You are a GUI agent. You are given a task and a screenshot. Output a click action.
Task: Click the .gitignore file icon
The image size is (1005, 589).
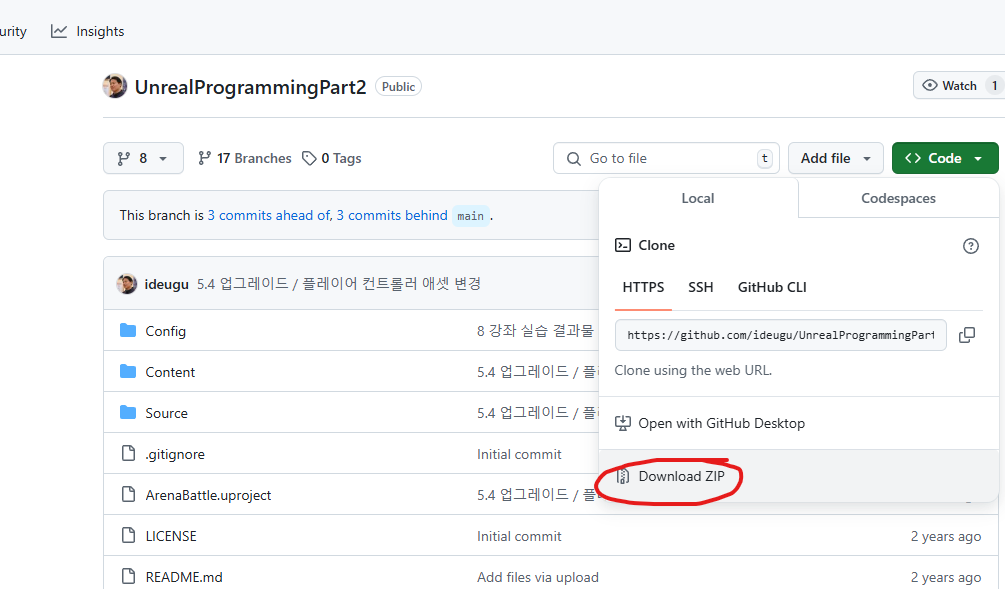pos(128,453)
